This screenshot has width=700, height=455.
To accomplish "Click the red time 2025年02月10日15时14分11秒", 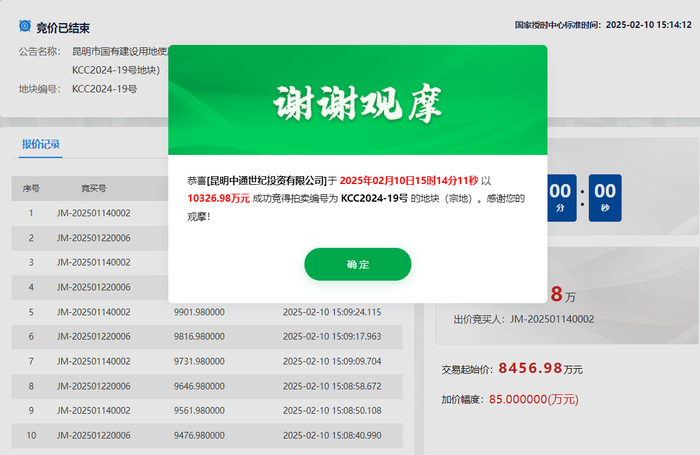I will [409, 181].
